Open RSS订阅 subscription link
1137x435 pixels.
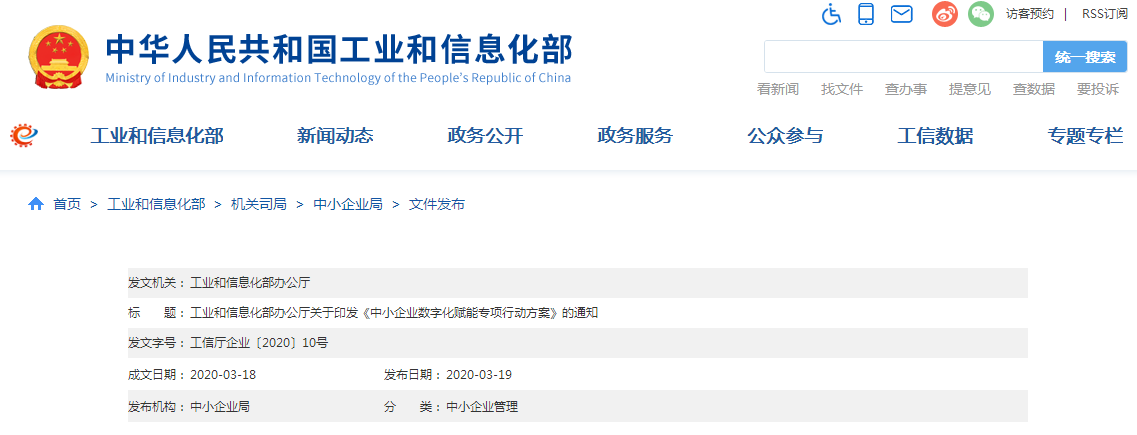(1104, 14)
